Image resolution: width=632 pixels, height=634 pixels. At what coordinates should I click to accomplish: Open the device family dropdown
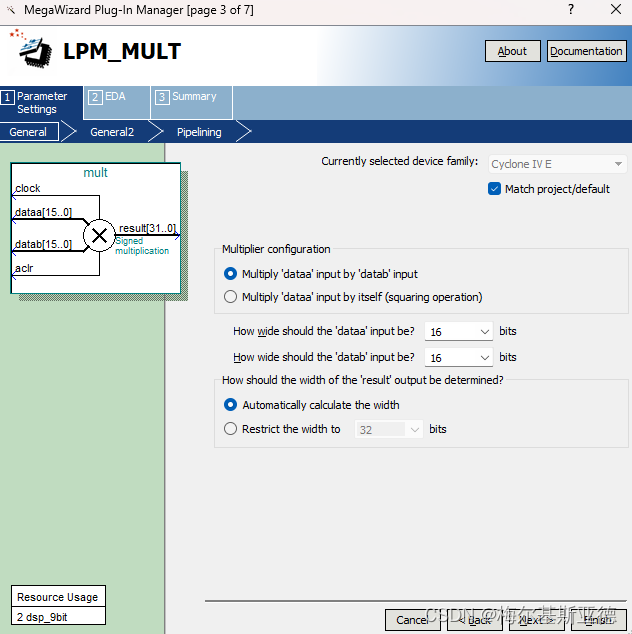pyautogui.click(x=557, y=164)
